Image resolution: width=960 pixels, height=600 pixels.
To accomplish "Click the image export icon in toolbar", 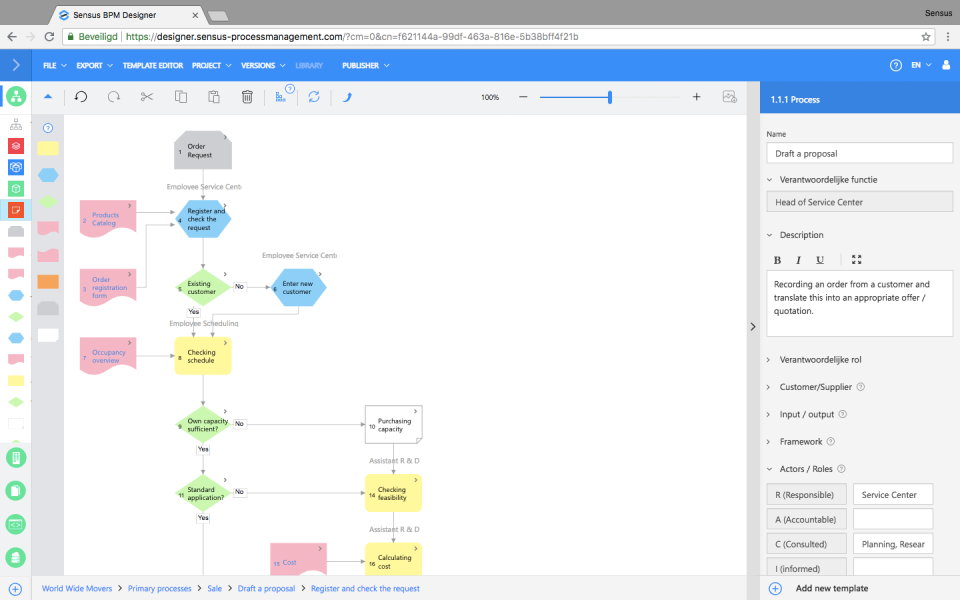I will [x=729, y=97].
